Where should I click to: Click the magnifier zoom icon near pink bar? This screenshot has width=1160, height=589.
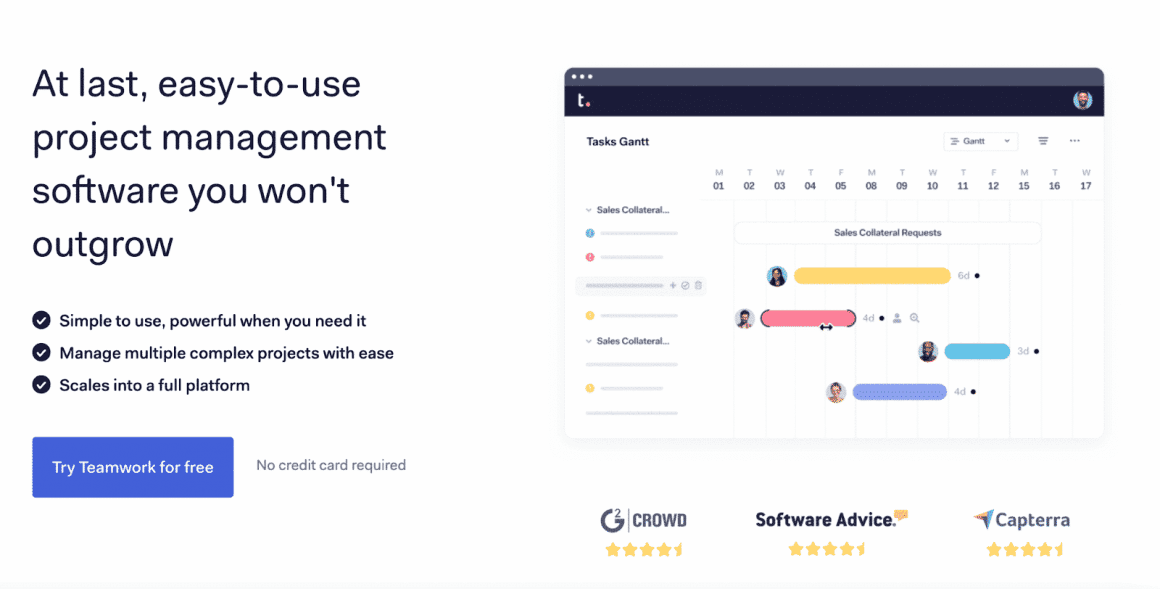pyautogui.click(x=914, y=318)
